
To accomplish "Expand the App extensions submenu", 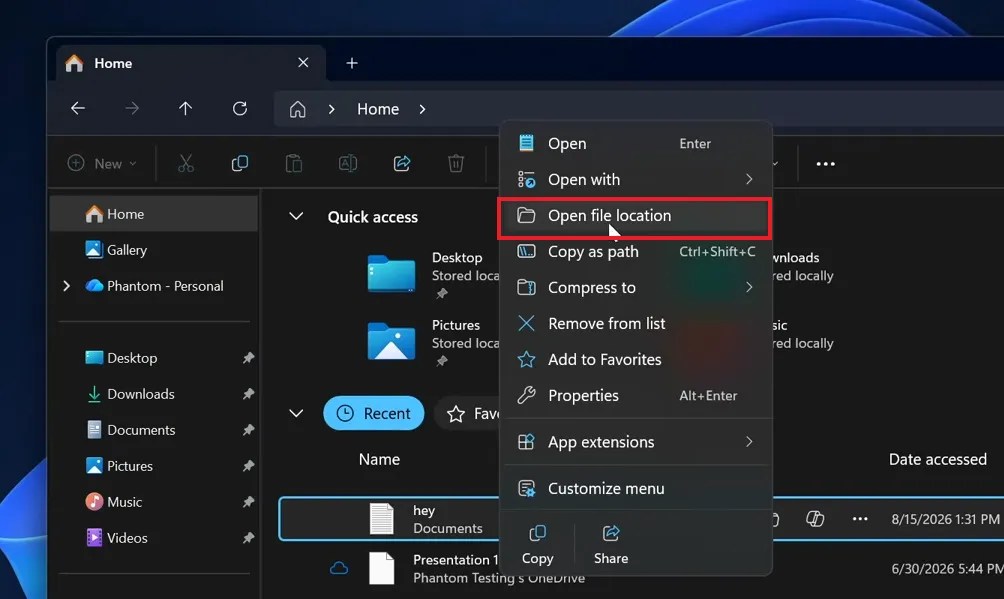I will point(749,441).
